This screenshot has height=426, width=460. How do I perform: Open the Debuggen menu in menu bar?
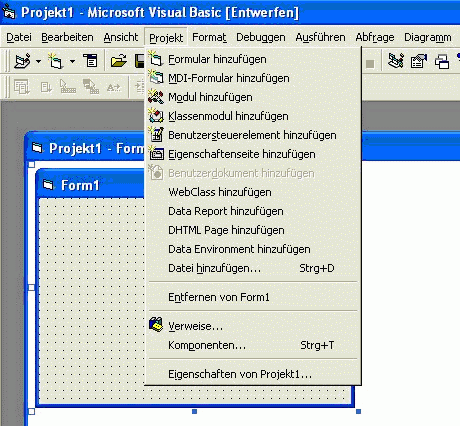[x=261, y=37]
